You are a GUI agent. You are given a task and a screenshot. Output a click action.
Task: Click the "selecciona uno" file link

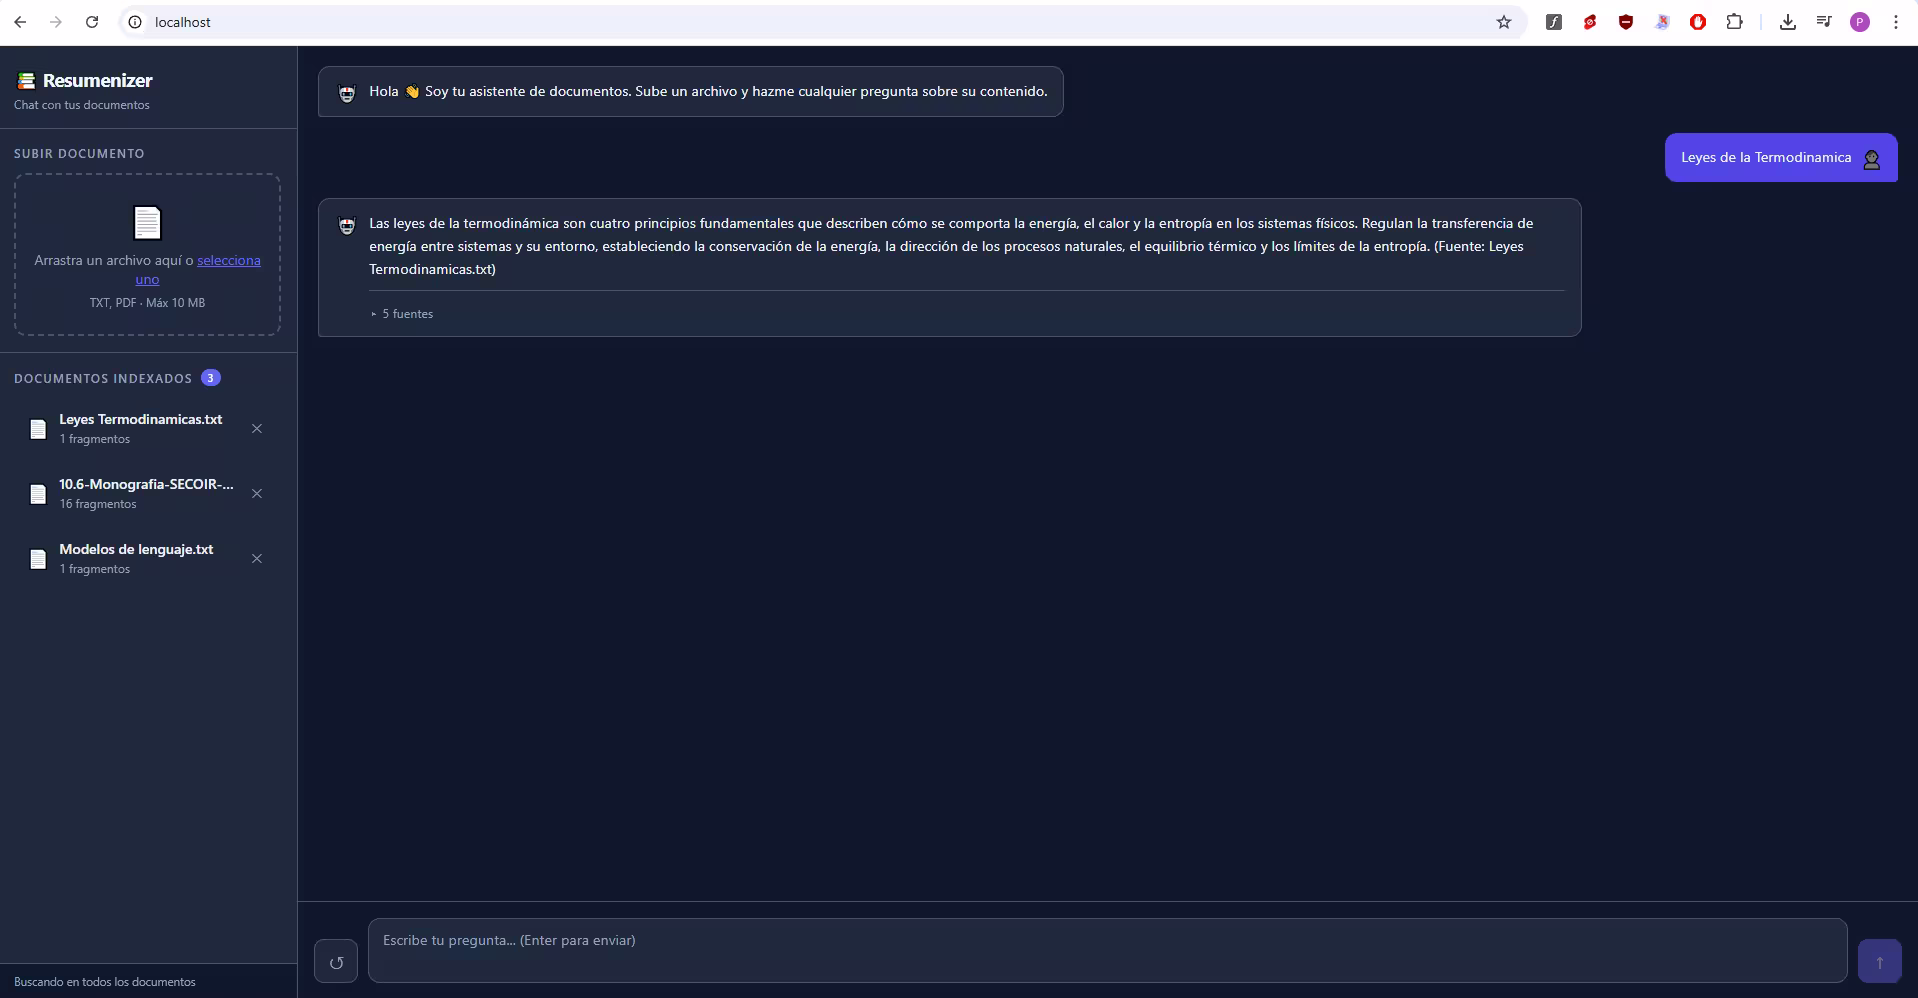(228, 261)
